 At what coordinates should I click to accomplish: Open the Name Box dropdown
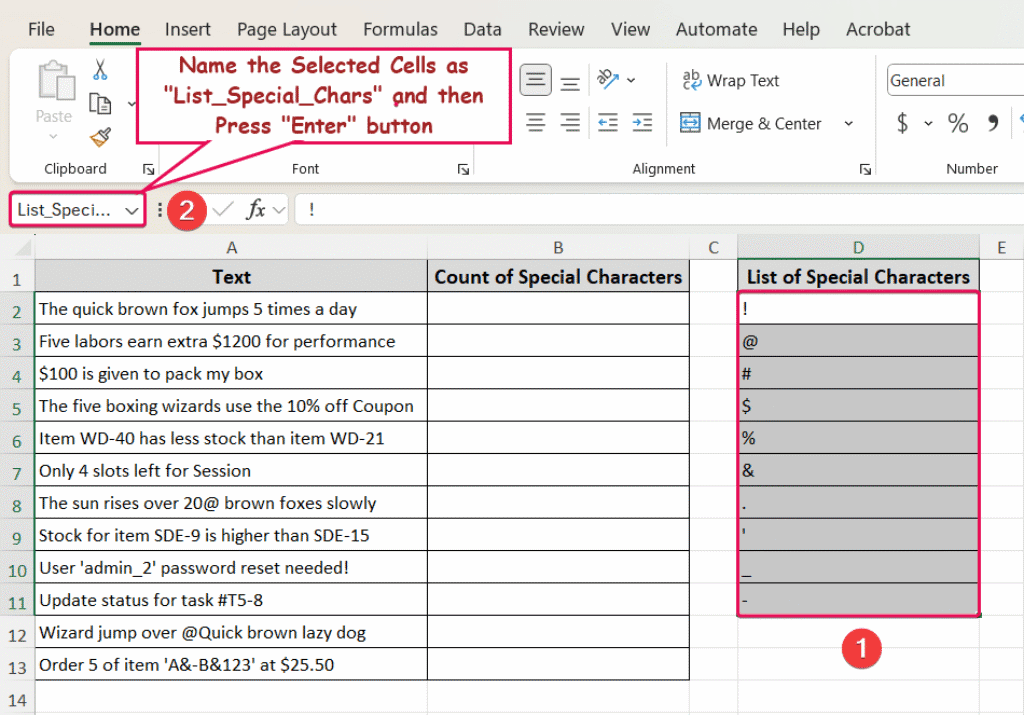coord(131,210)
